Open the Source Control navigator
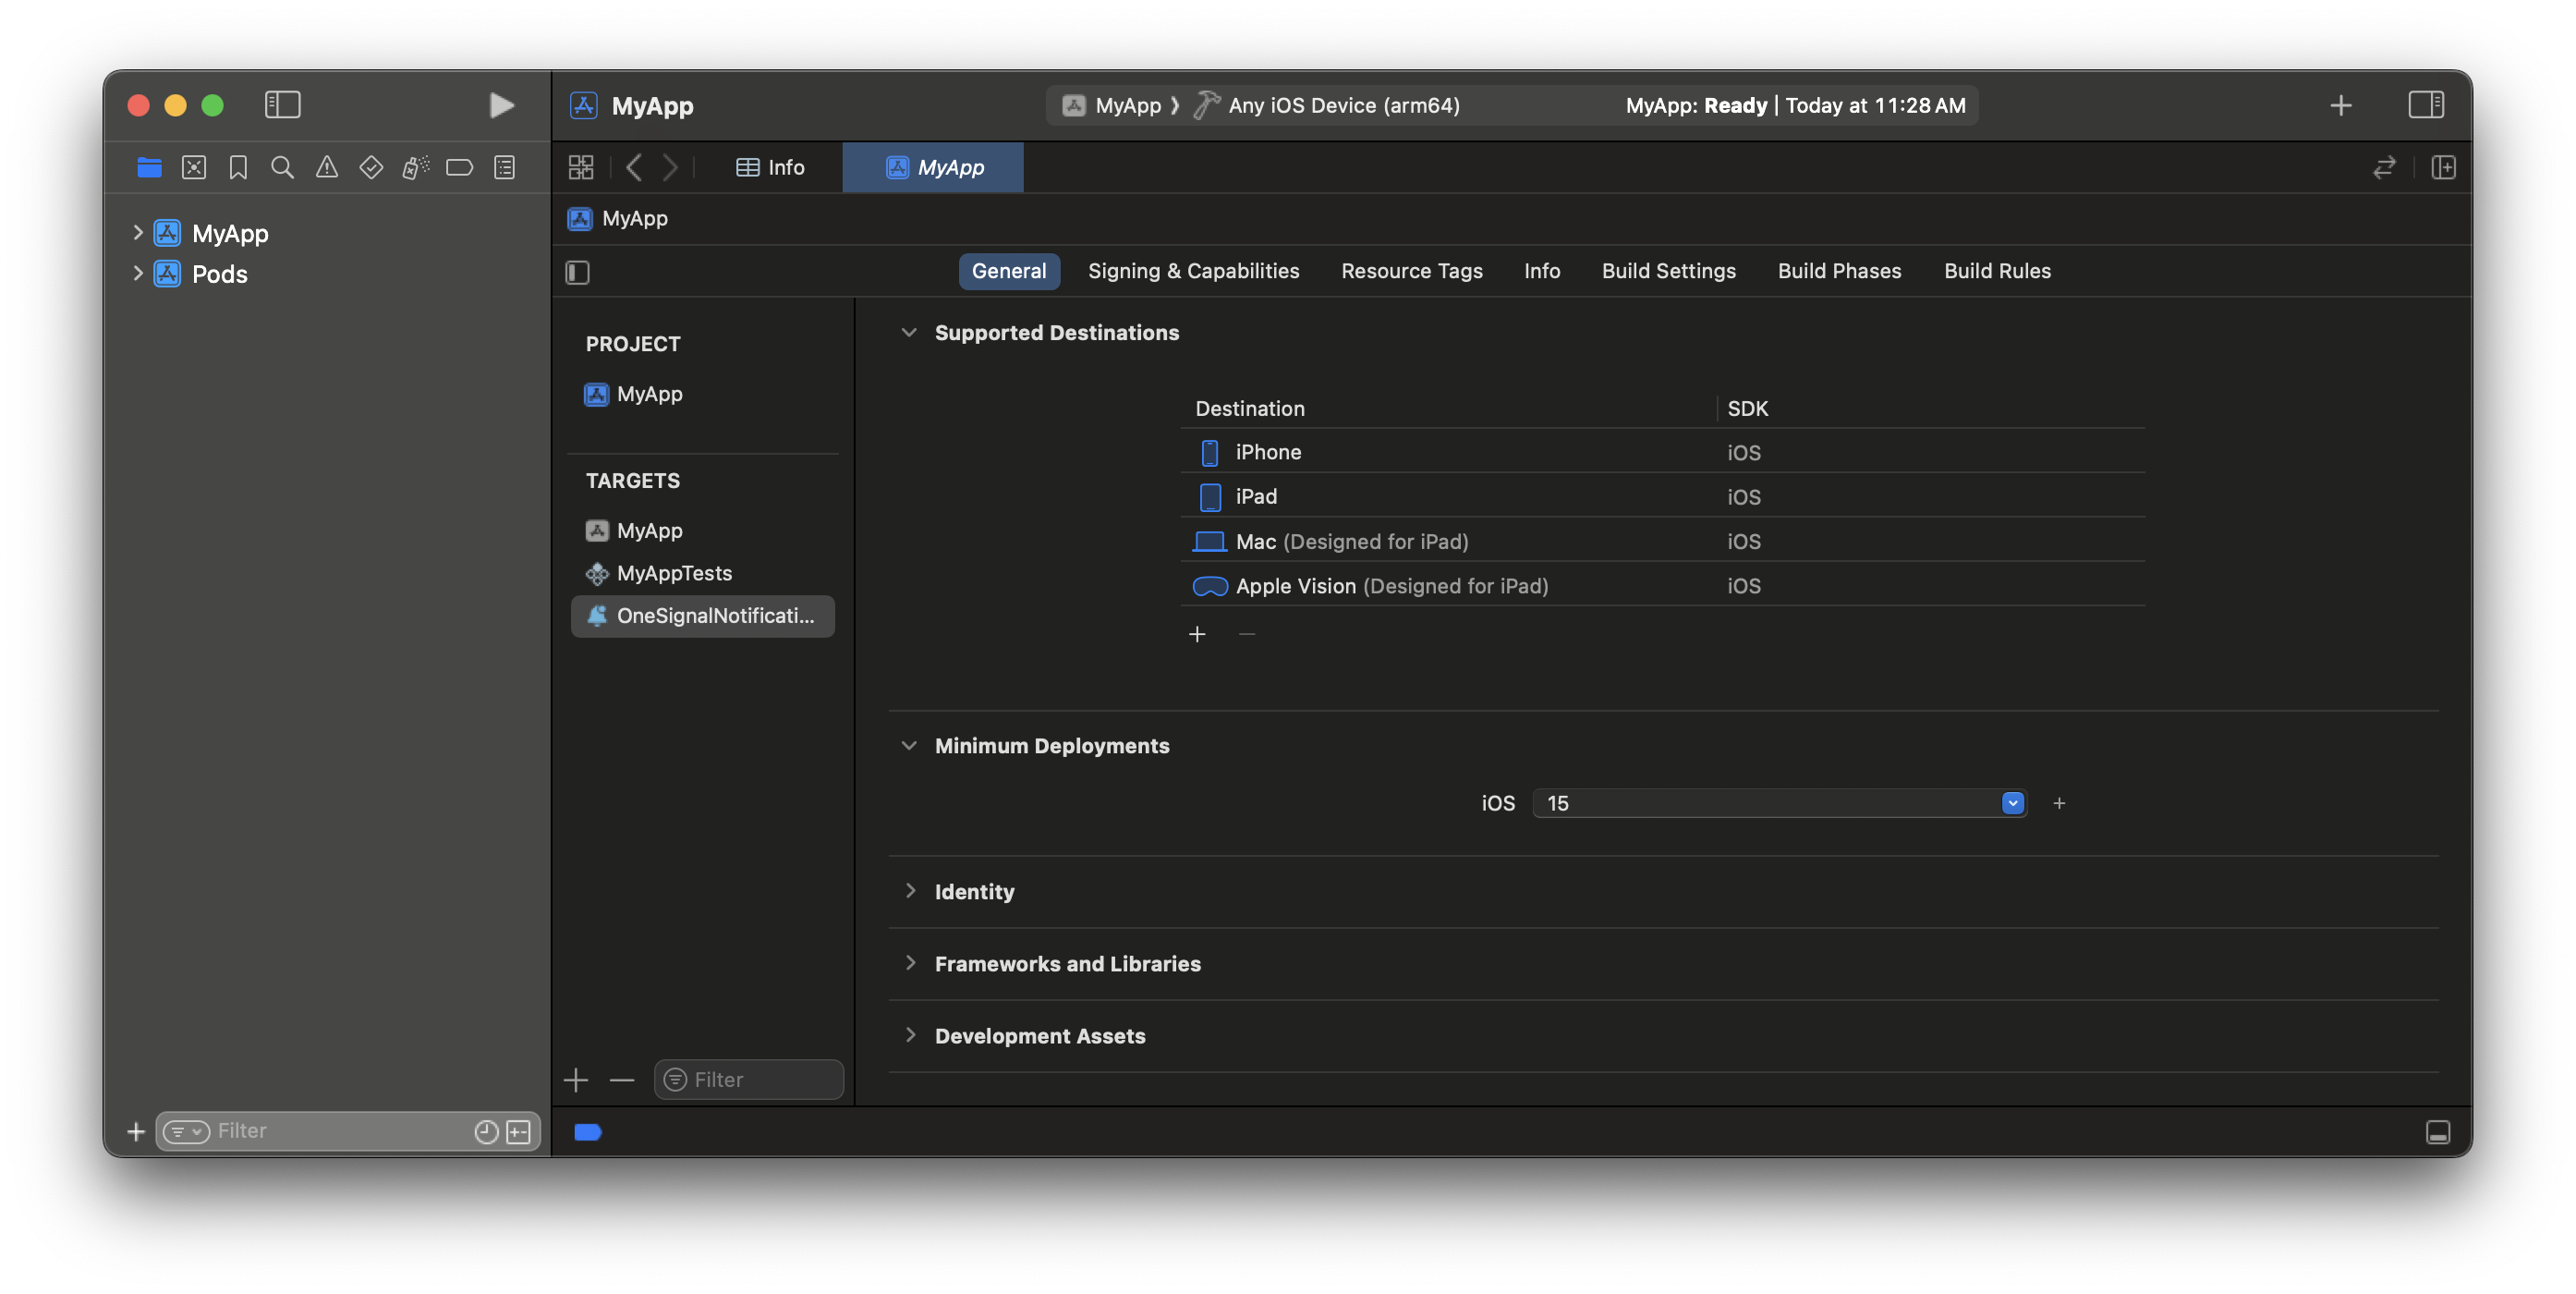The image size is (2576, 1294). click(194, 167)
